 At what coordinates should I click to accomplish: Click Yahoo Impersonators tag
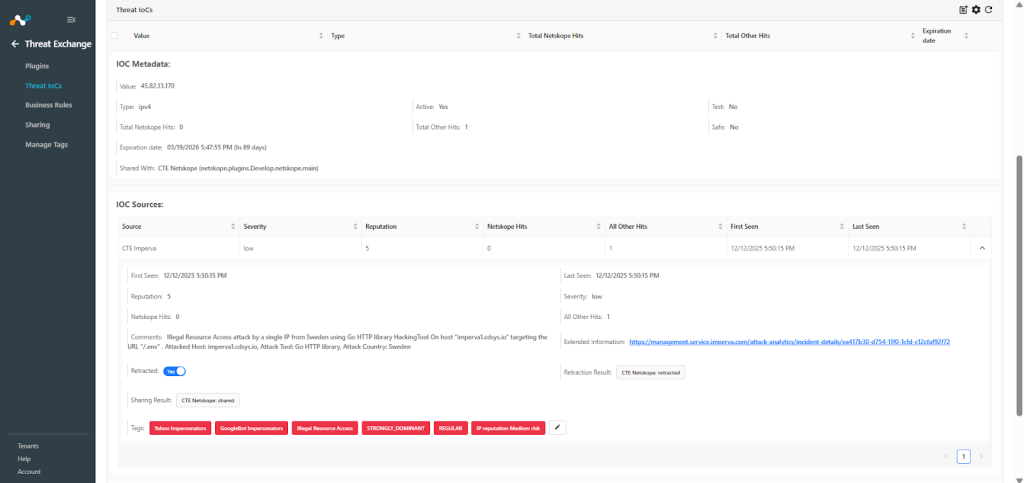pyautogui.click(x=180, y=428)
